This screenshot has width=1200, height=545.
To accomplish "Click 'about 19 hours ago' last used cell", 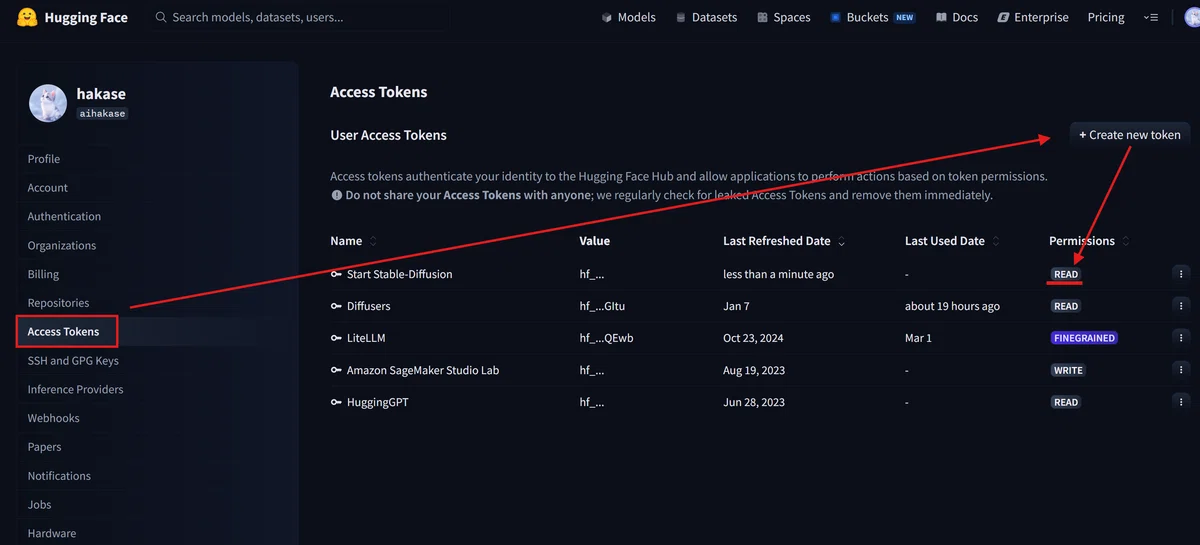I will (x=952, y=306).
